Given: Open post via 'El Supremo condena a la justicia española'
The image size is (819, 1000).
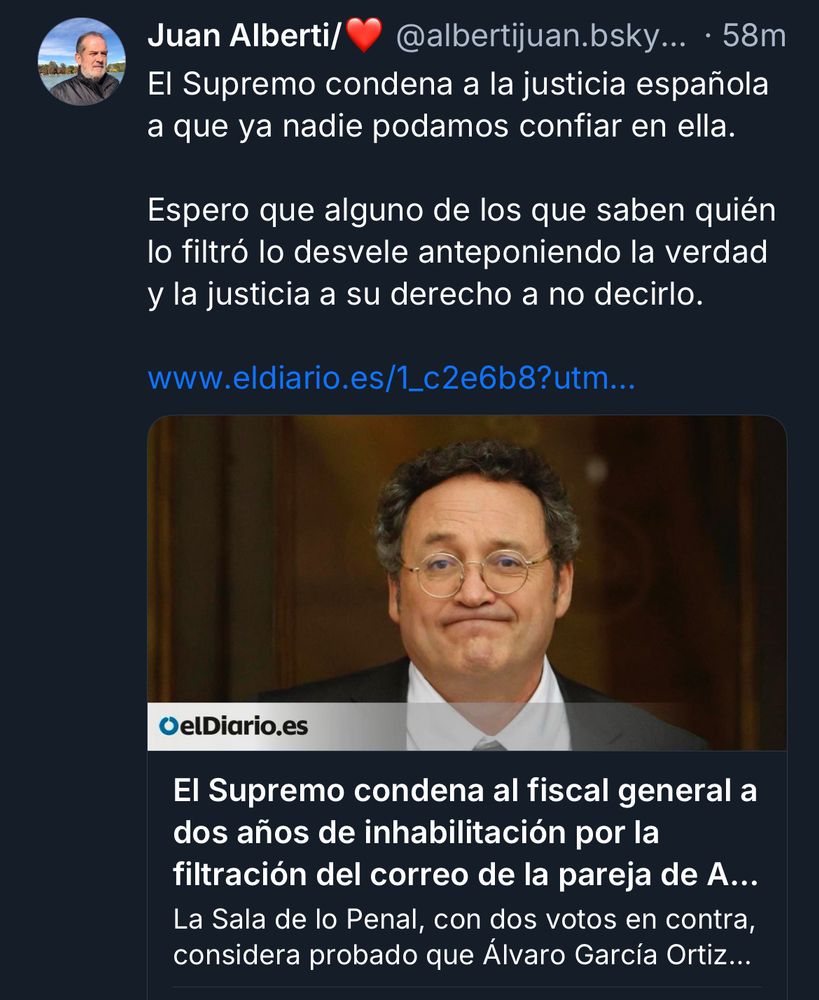Looking at the screenshot, I should pos(458,84).
